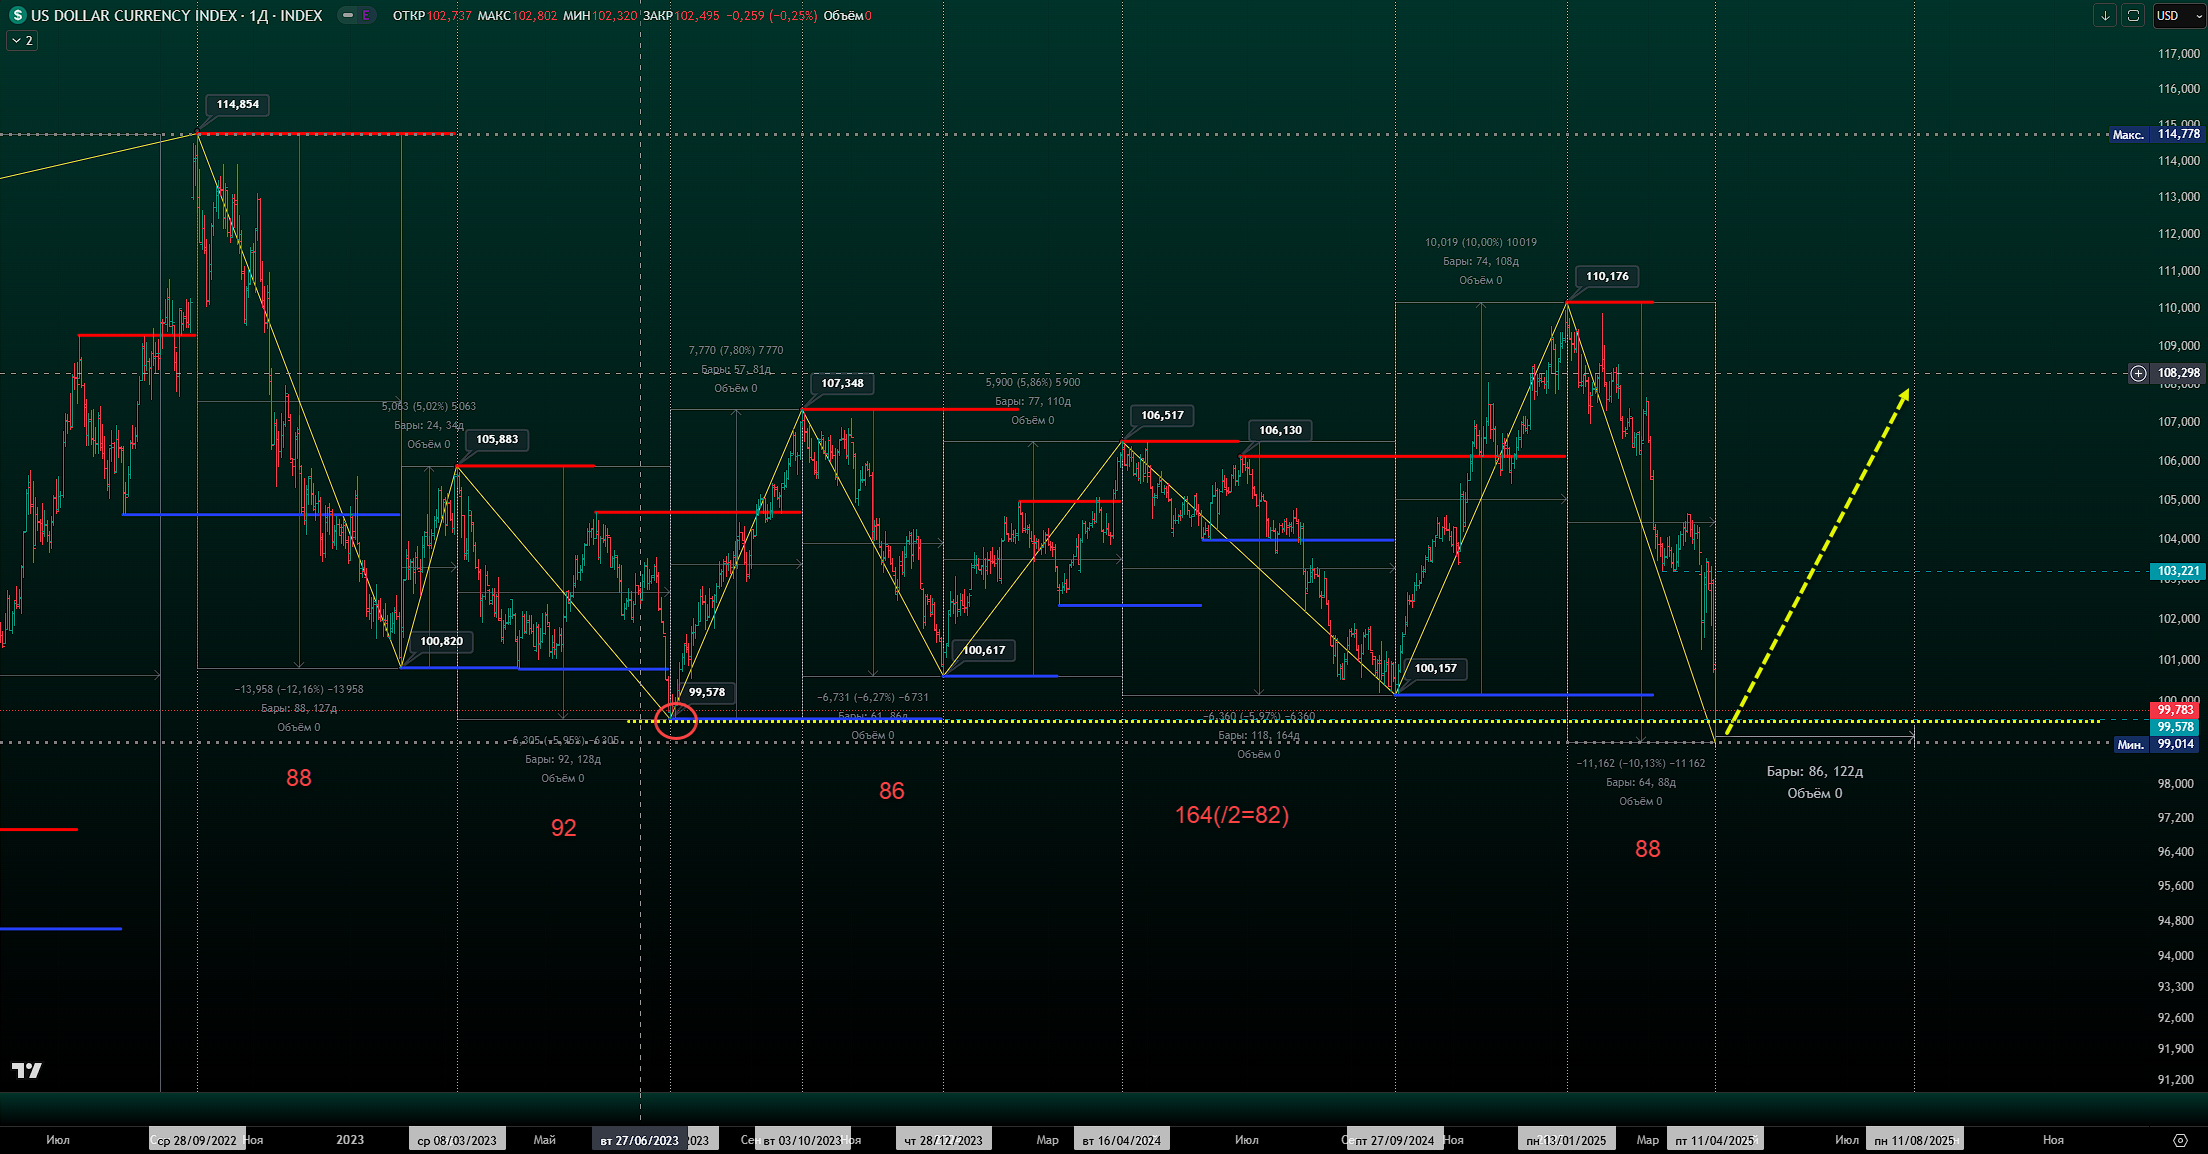The image size is (2208, 1154).
Task: Select the red 86 text annotation
Action: click(x=892, y=791)
